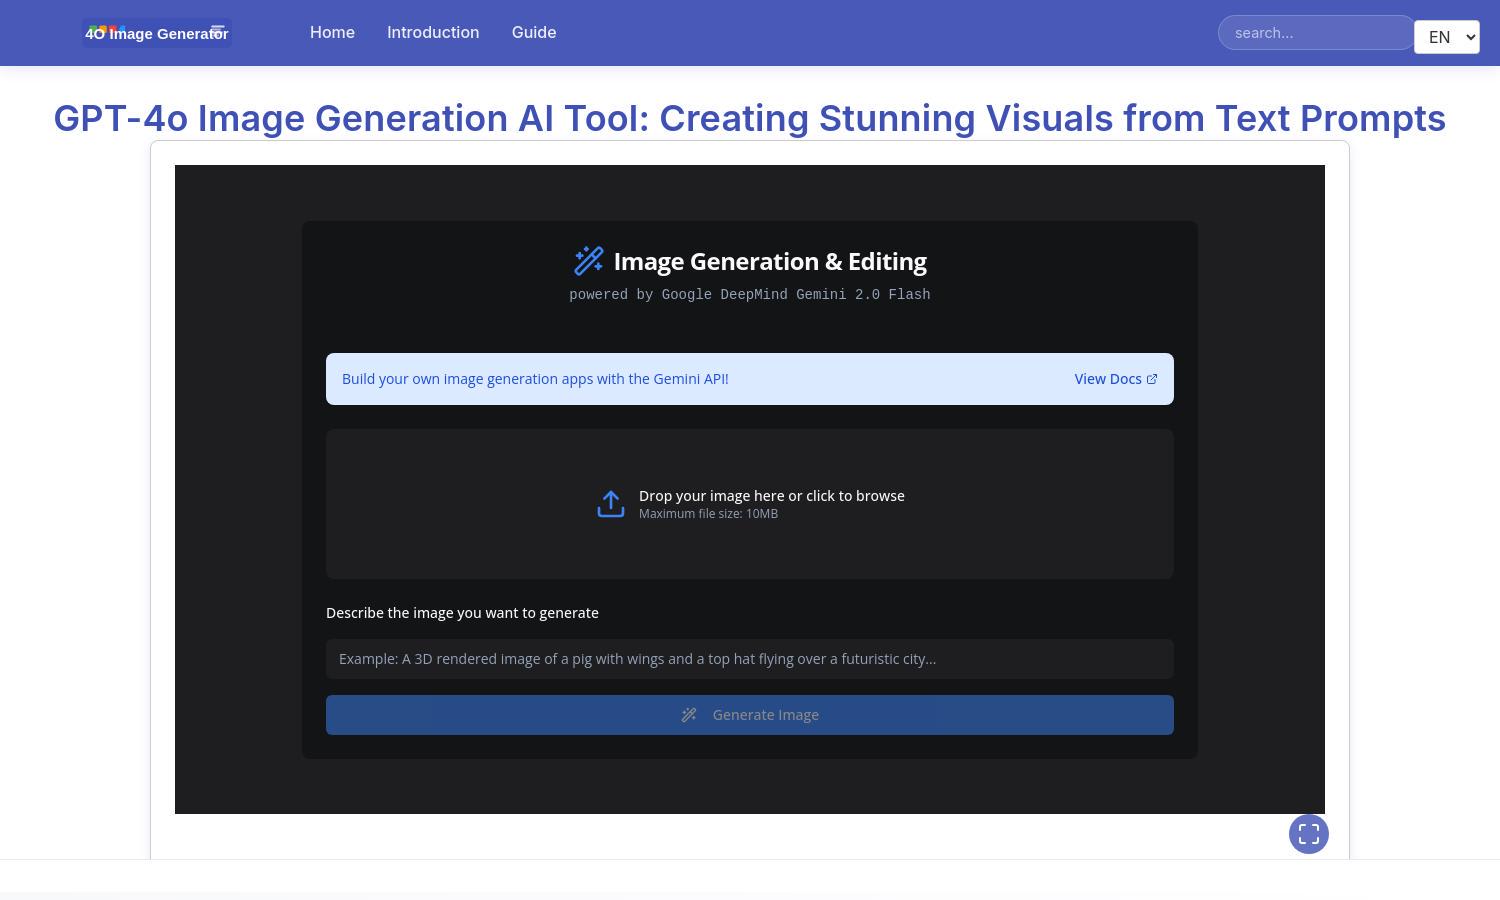Go to the Introduction page

pyautogui.click(x=433, y=32)
